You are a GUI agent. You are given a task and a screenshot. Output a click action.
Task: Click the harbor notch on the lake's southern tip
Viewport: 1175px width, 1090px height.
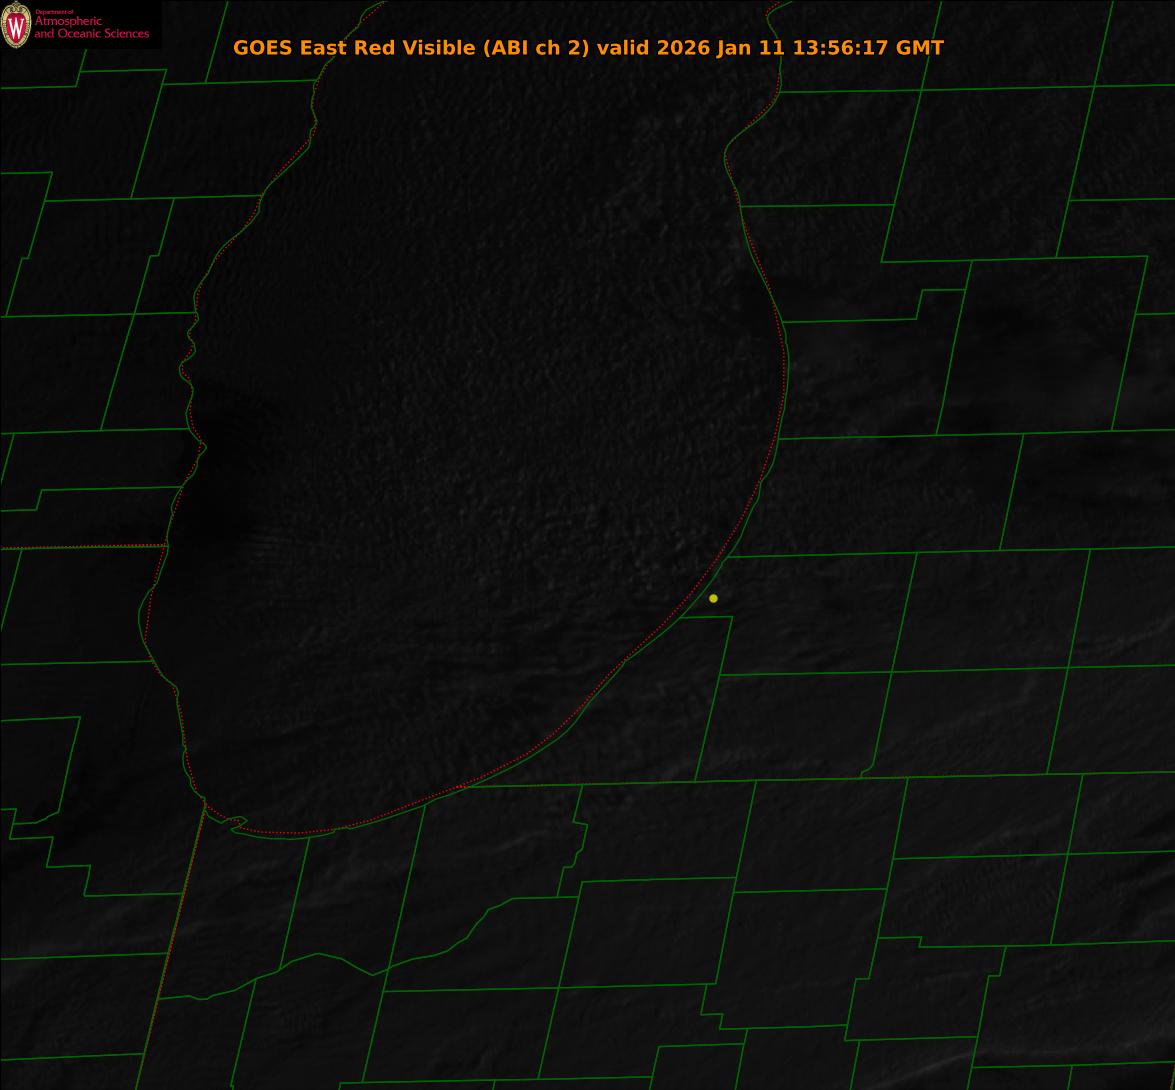click(235, 822)
